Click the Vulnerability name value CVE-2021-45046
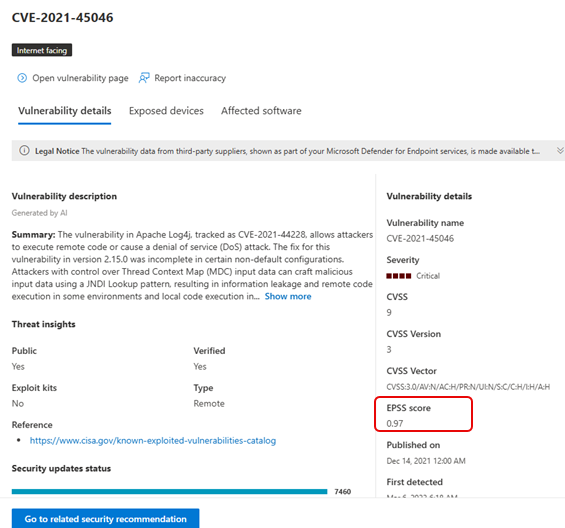Image resolution: width=565 pixels, height=528 pixels. coord(420,239)
